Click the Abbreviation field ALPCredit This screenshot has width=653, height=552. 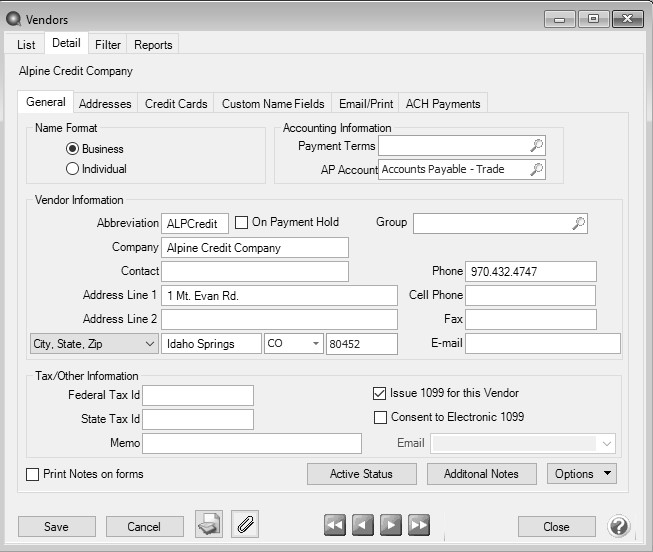[x=195, y=224]
